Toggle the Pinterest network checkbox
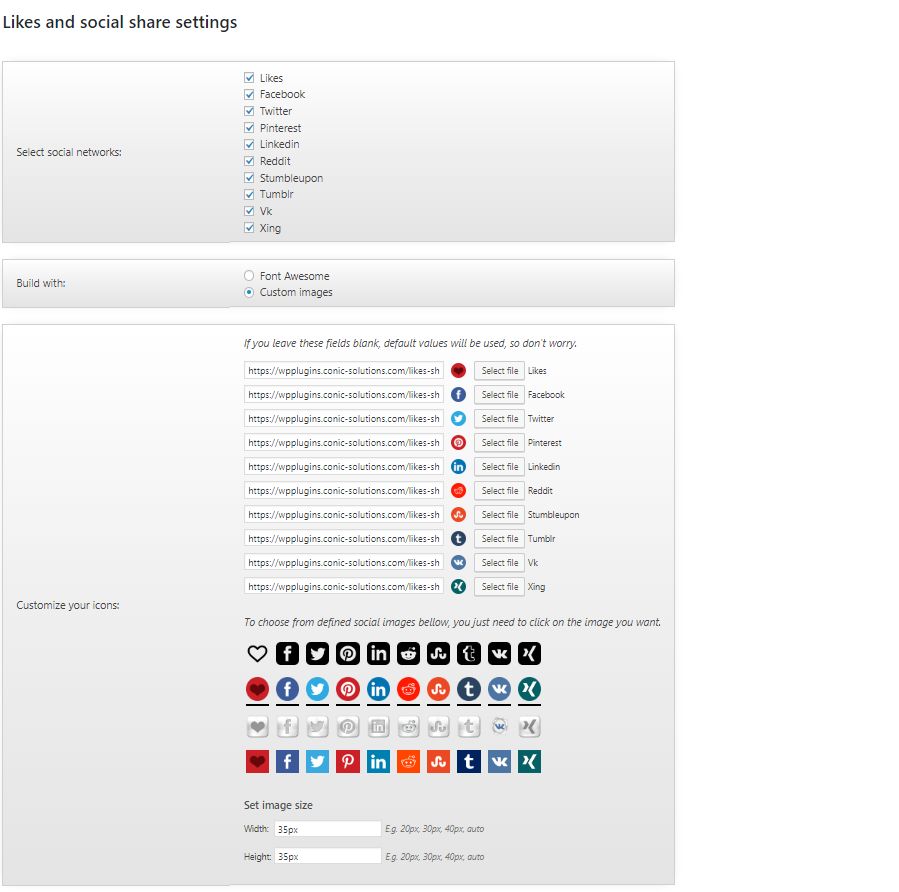Image resolution: width=899 pixels, height=892 pixels. pos(249,127)
